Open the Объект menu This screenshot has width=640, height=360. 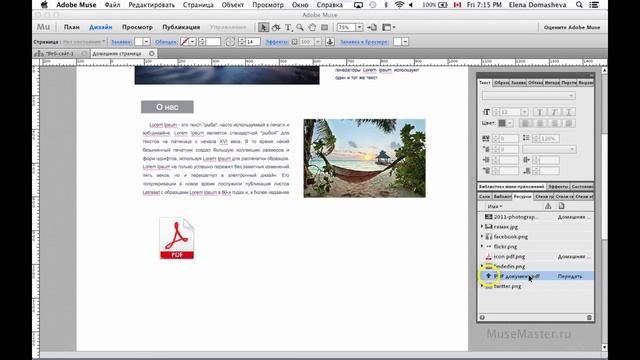[x=233, y=5]
